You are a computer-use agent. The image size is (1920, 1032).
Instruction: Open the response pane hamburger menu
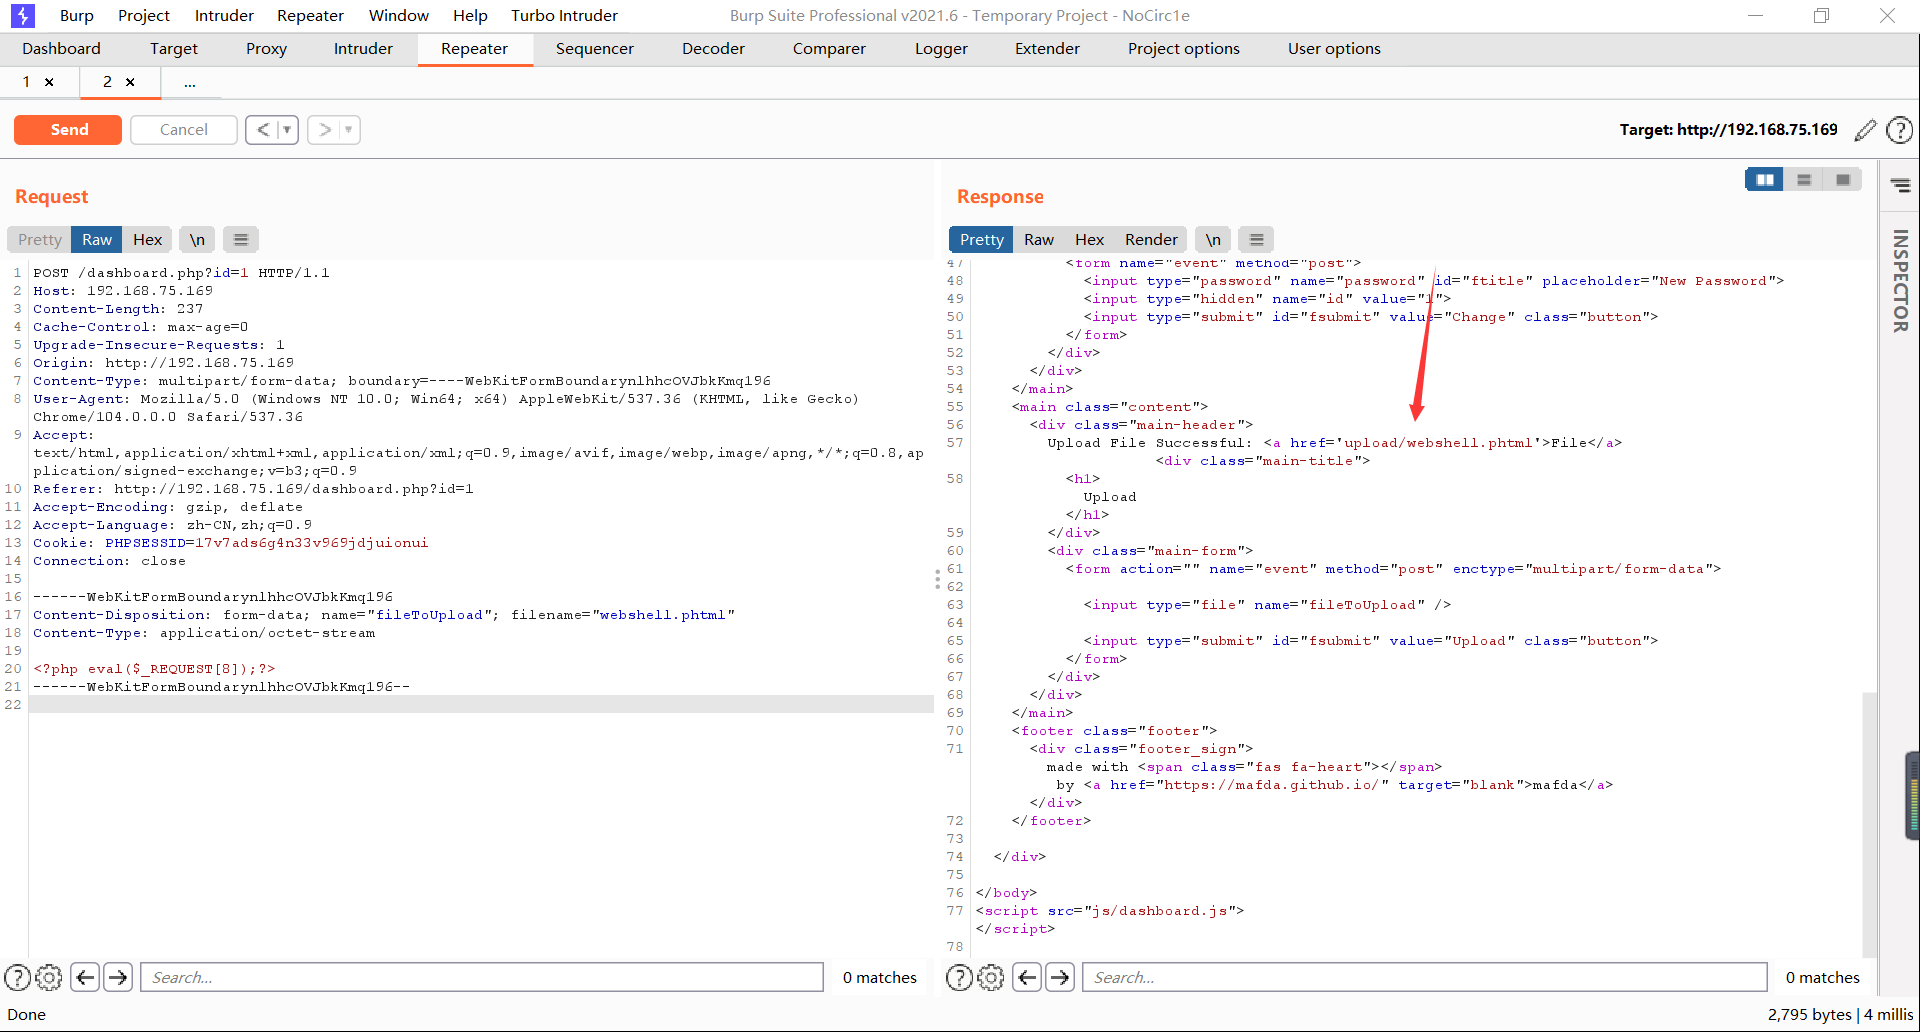(1257, 240)
